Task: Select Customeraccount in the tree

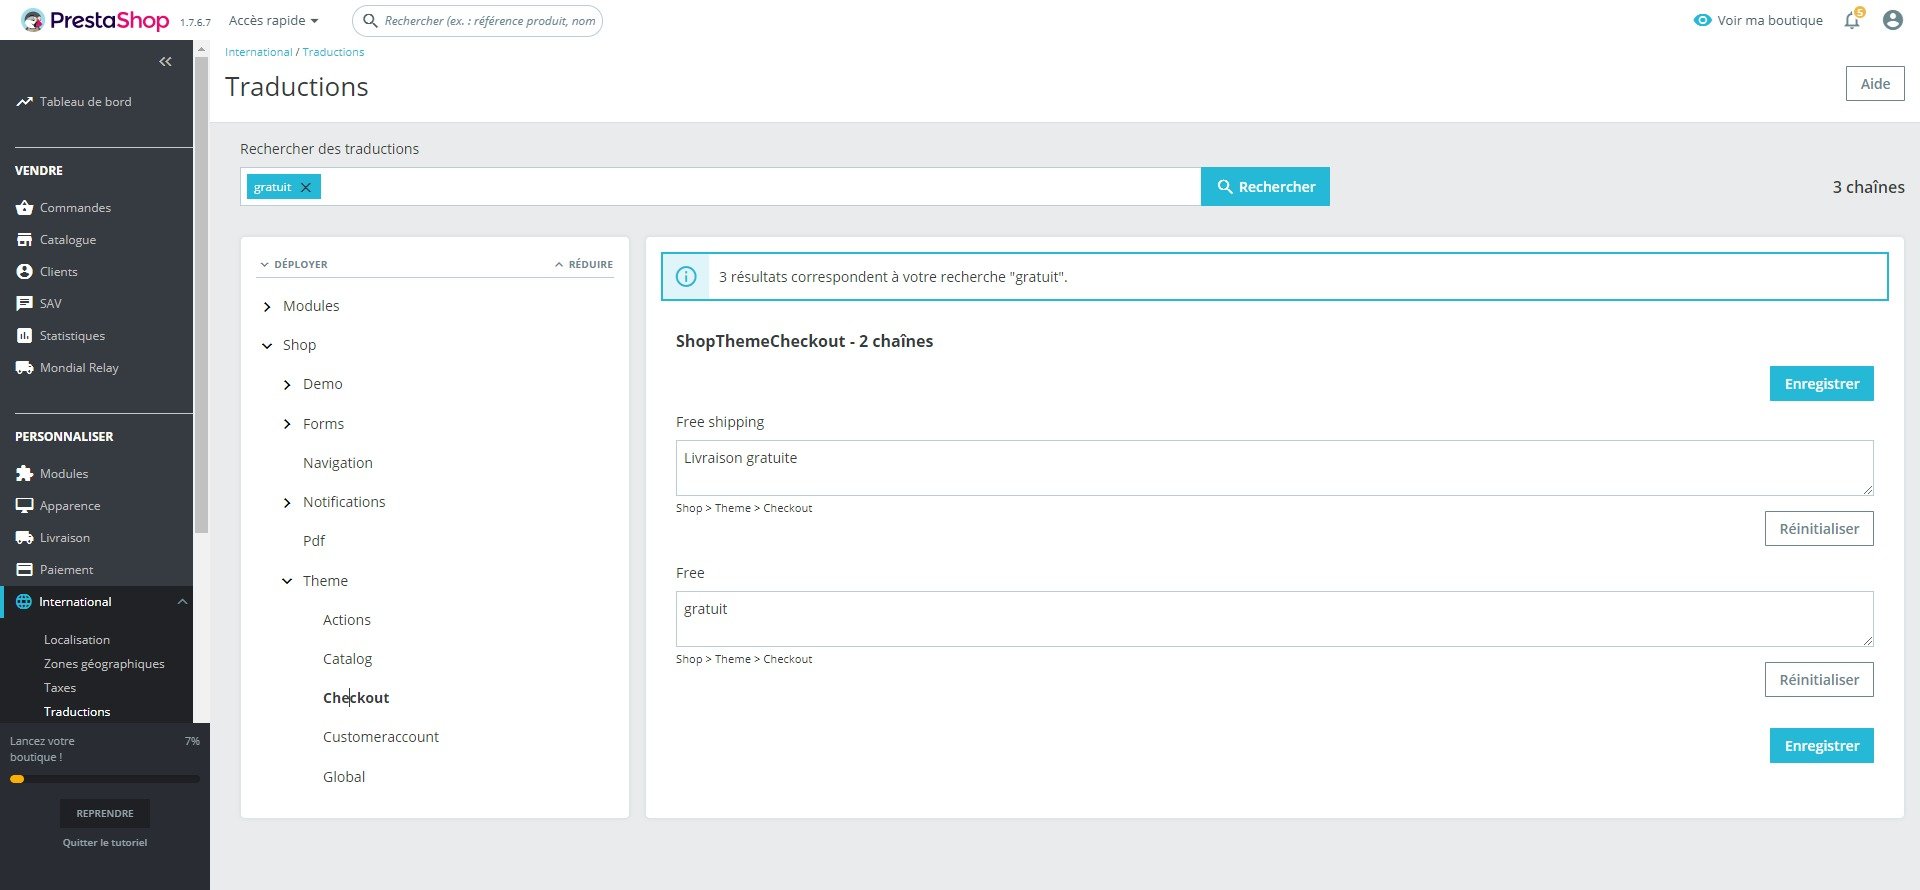Action: pyautogui.click(x=381, y=737)
